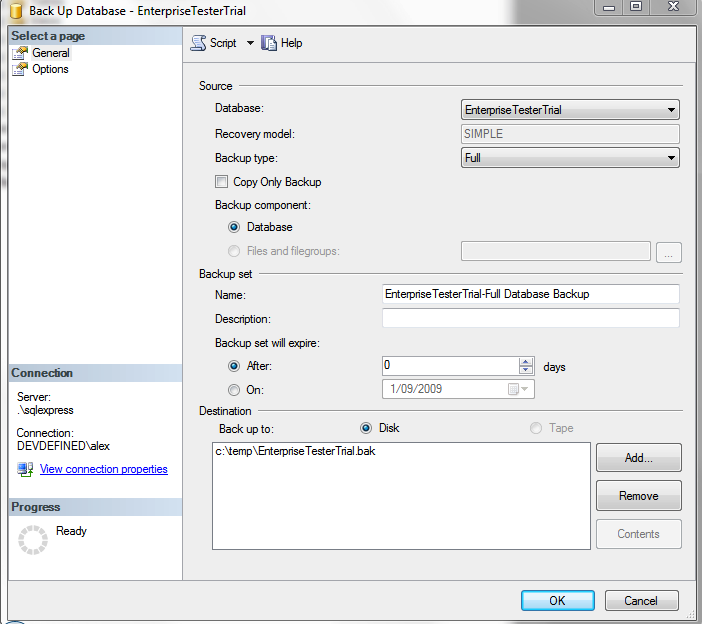Open the Database dropdown list
Image resolution: width=702 pixels, height=624 pixels.
coord(671,110)
